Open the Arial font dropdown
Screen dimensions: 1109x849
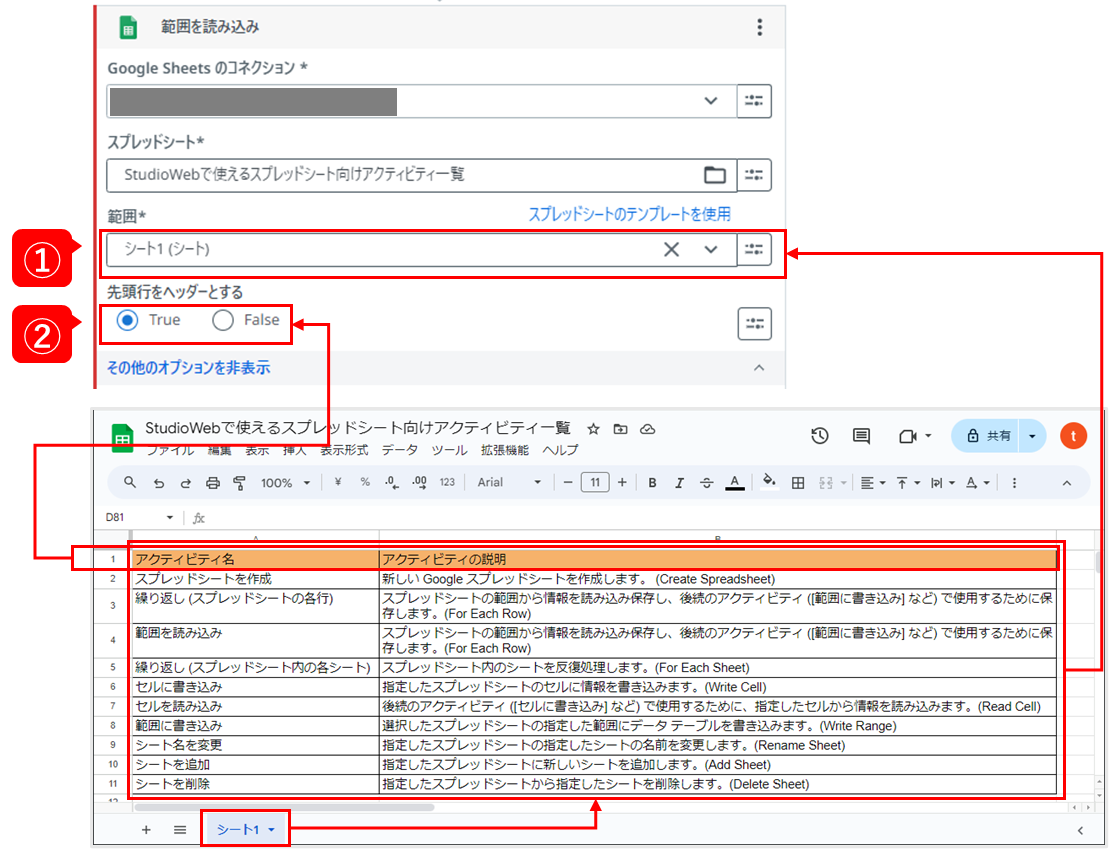509,483
